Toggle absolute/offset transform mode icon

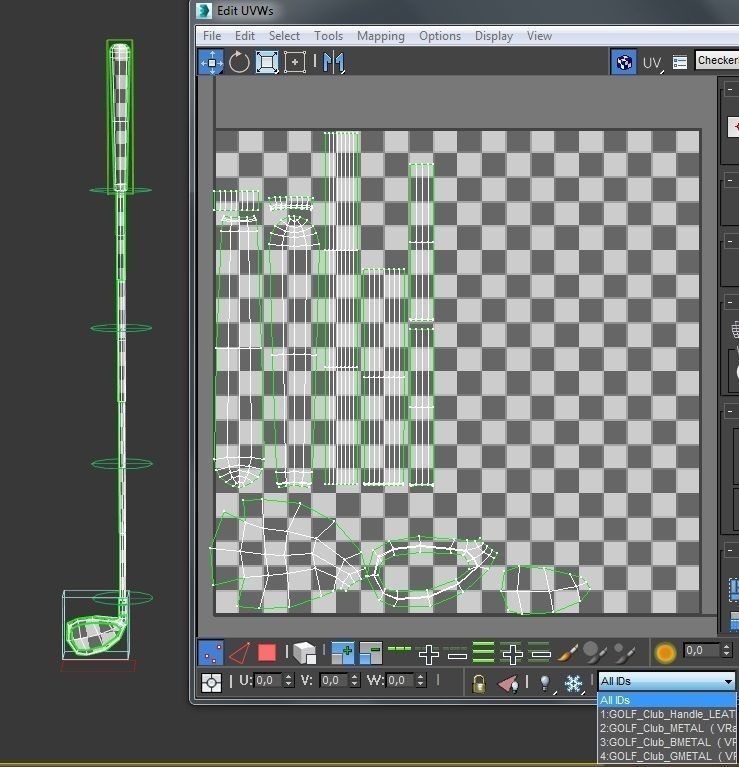[x=211, y=682]
